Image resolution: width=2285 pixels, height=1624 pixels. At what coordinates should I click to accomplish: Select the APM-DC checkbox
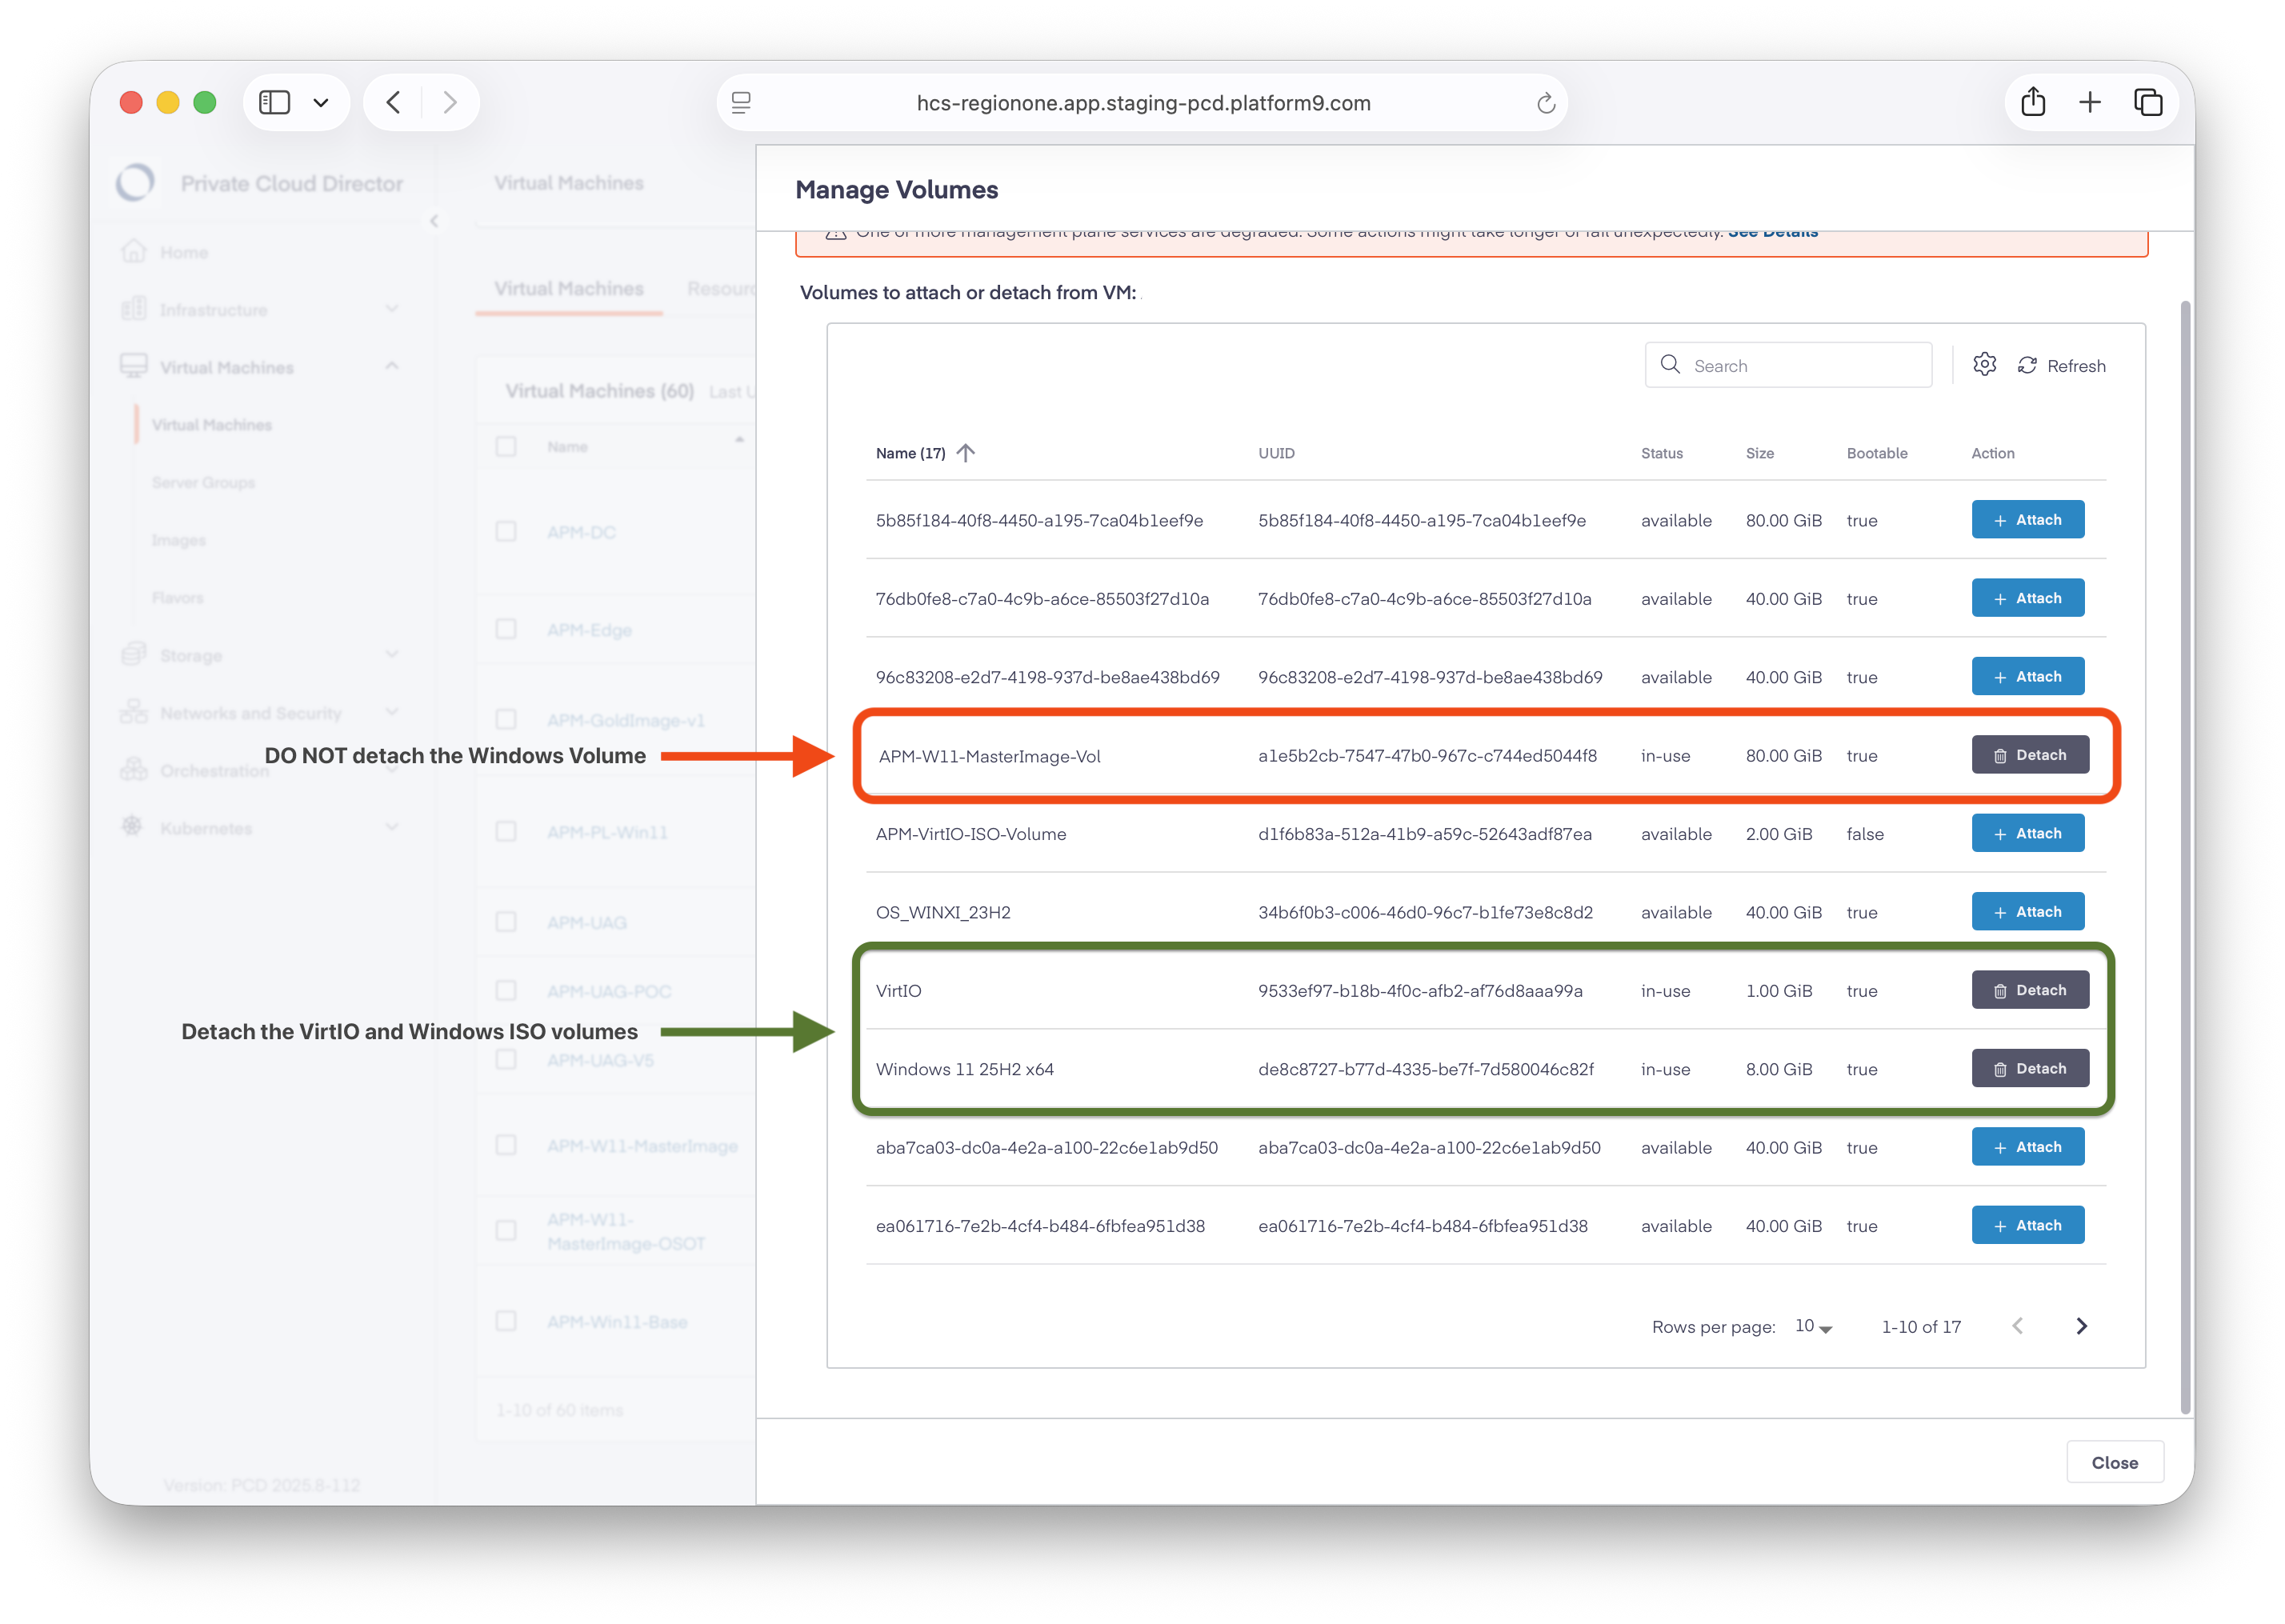(x=506, y=531)
